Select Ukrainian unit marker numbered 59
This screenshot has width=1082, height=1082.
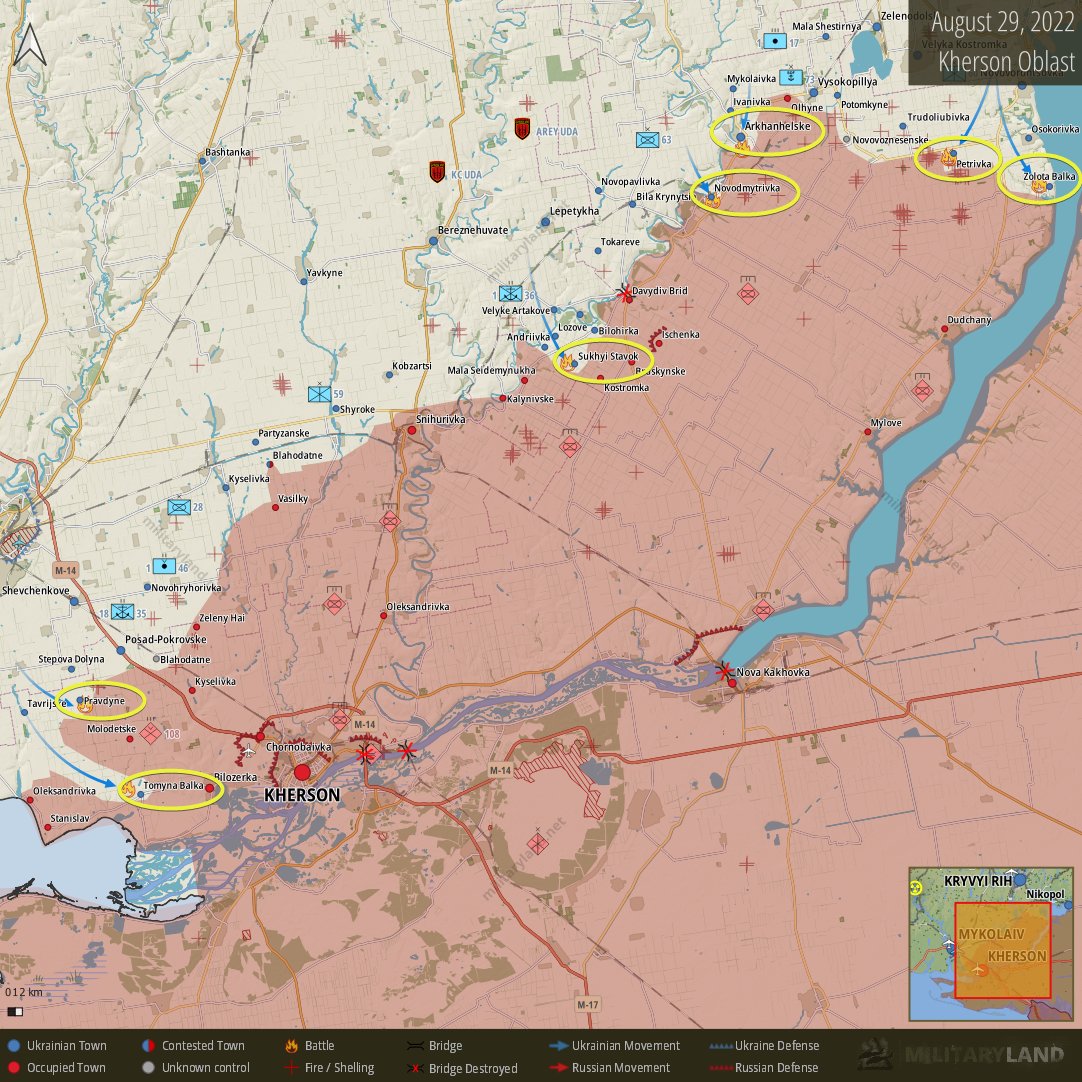pyautogui.click(x=319, y=393)
